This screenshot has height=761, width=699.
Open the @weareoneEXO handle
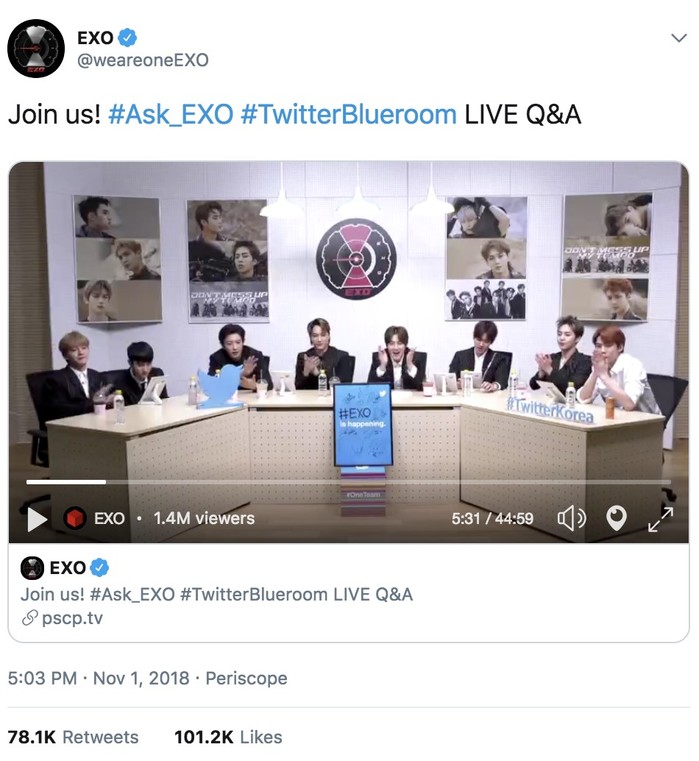[x=143, y=60]
